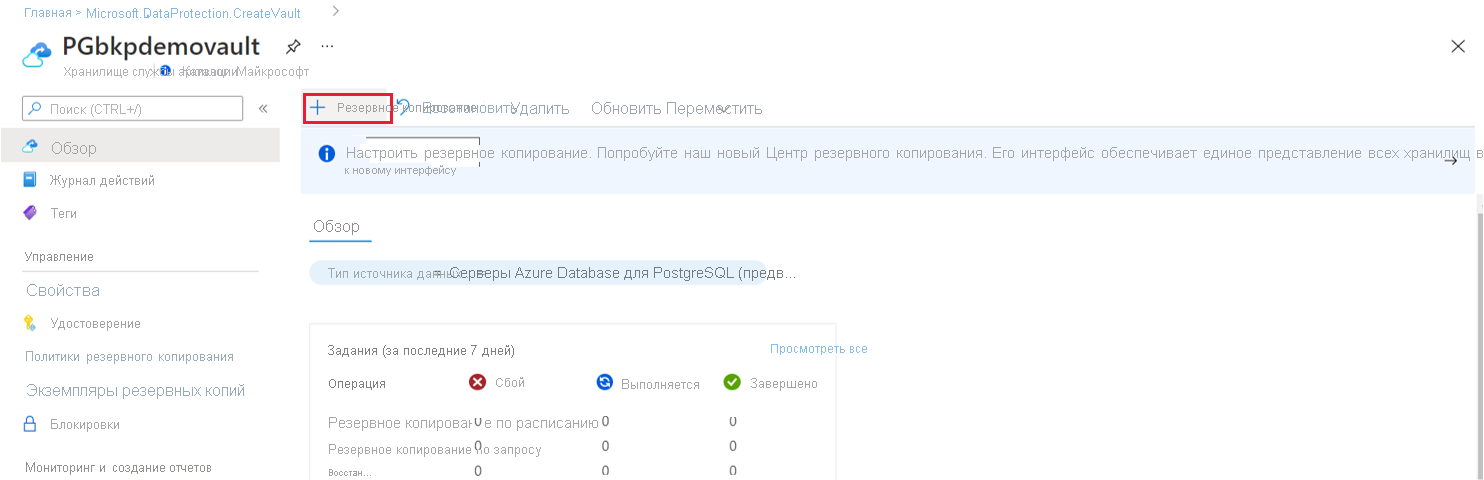1484x480 pixels.
Task: Open Политики резервного копирования
Action: coord(129,356)
